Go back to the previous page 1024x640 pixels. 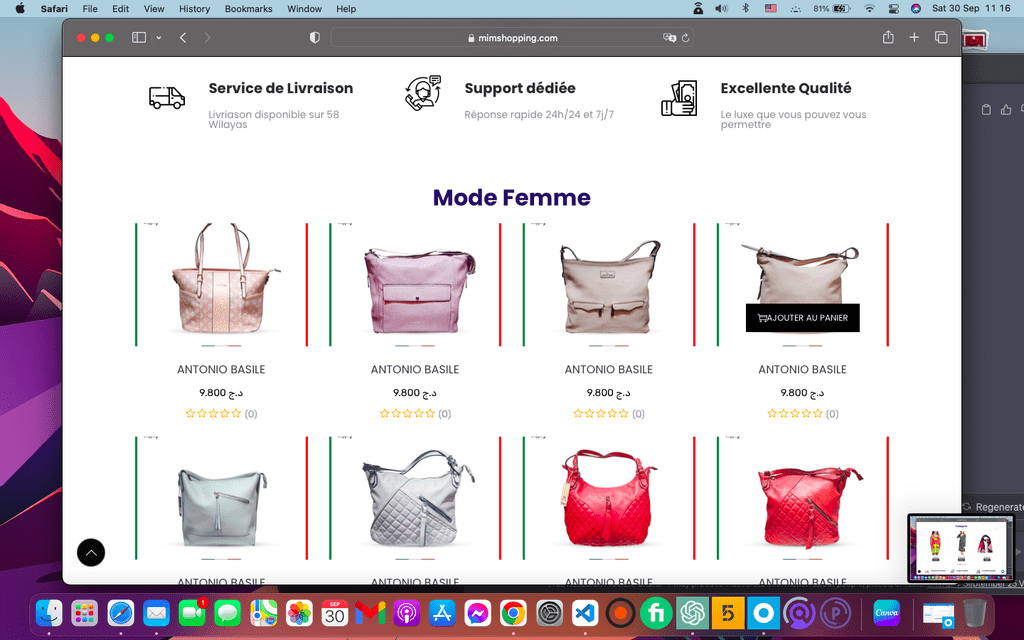[x=183, y=38]
